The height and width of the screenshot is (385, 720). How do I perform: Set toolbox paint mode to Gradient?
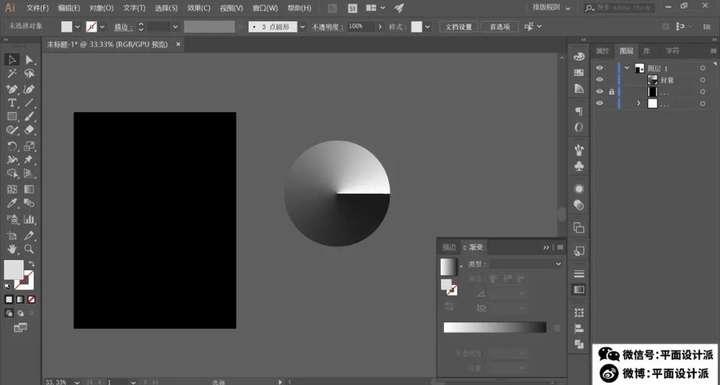tap(20, 300)
